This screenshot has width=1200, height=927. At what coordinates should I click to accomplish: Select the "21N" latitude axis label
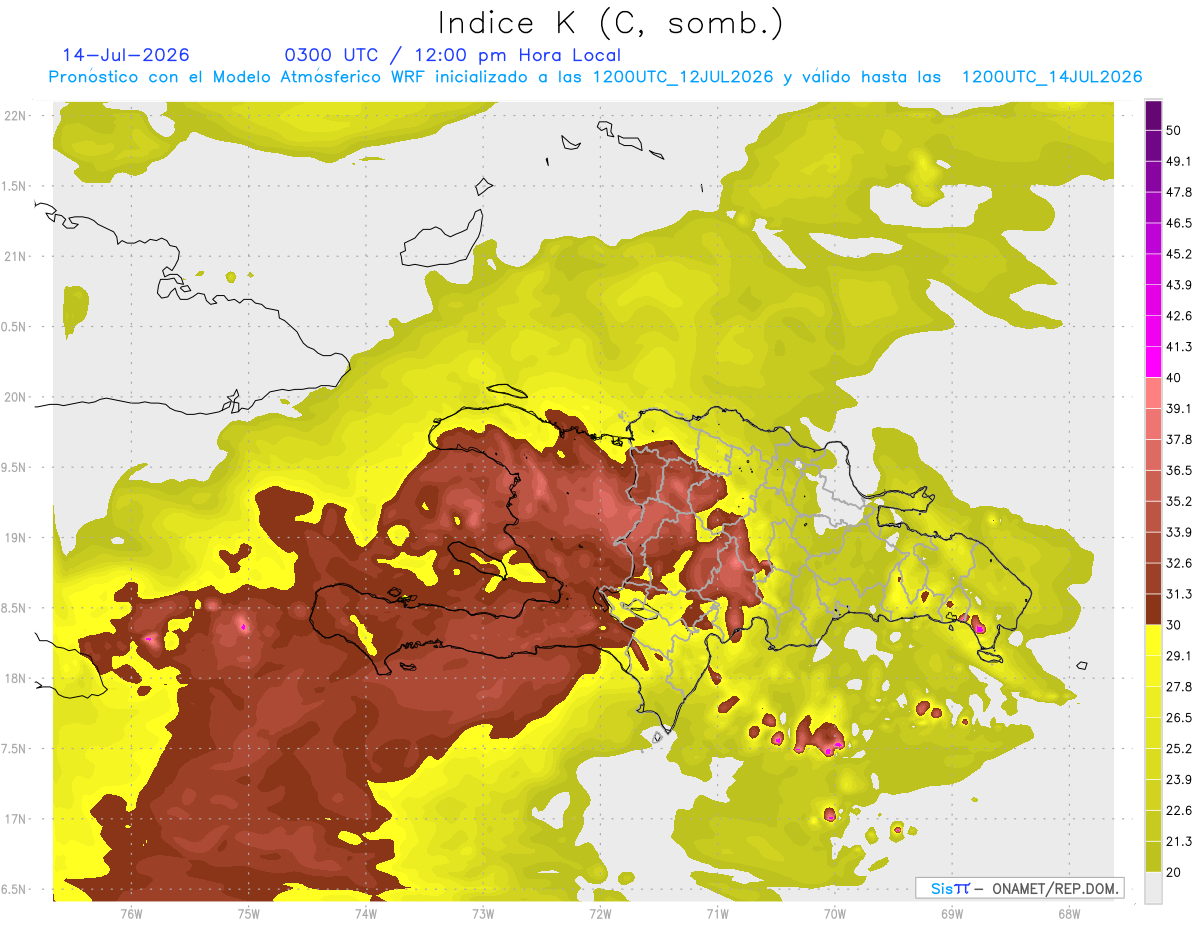click(x=16, y=257)
